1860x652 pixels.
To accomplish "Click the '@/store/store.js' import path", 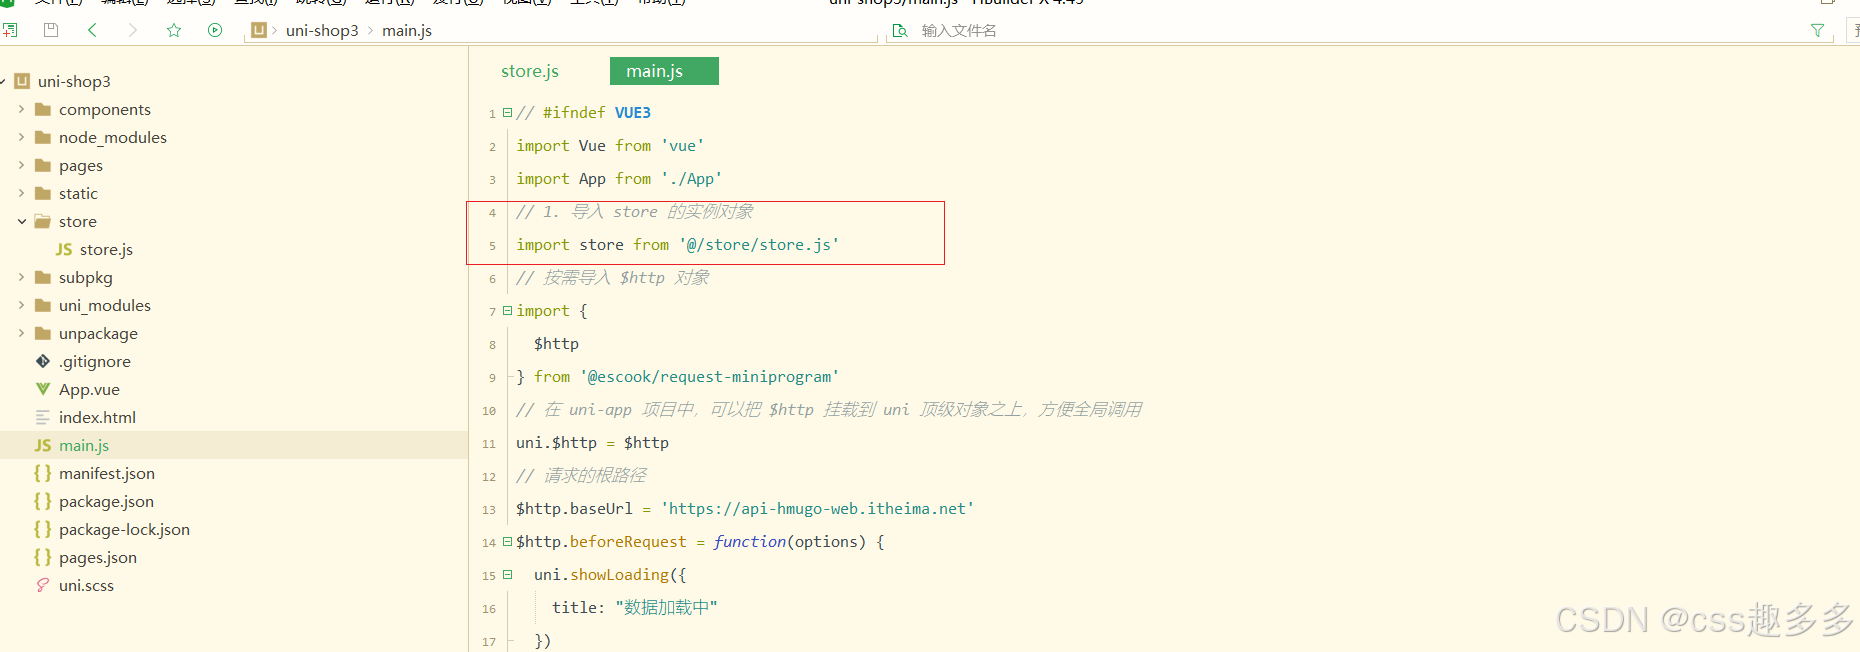I will 759,244.
